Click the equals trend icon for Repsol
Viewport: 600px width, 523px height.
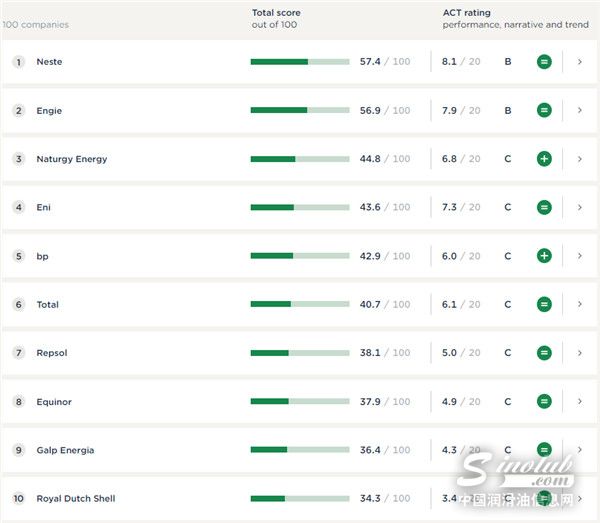(544, 353)
